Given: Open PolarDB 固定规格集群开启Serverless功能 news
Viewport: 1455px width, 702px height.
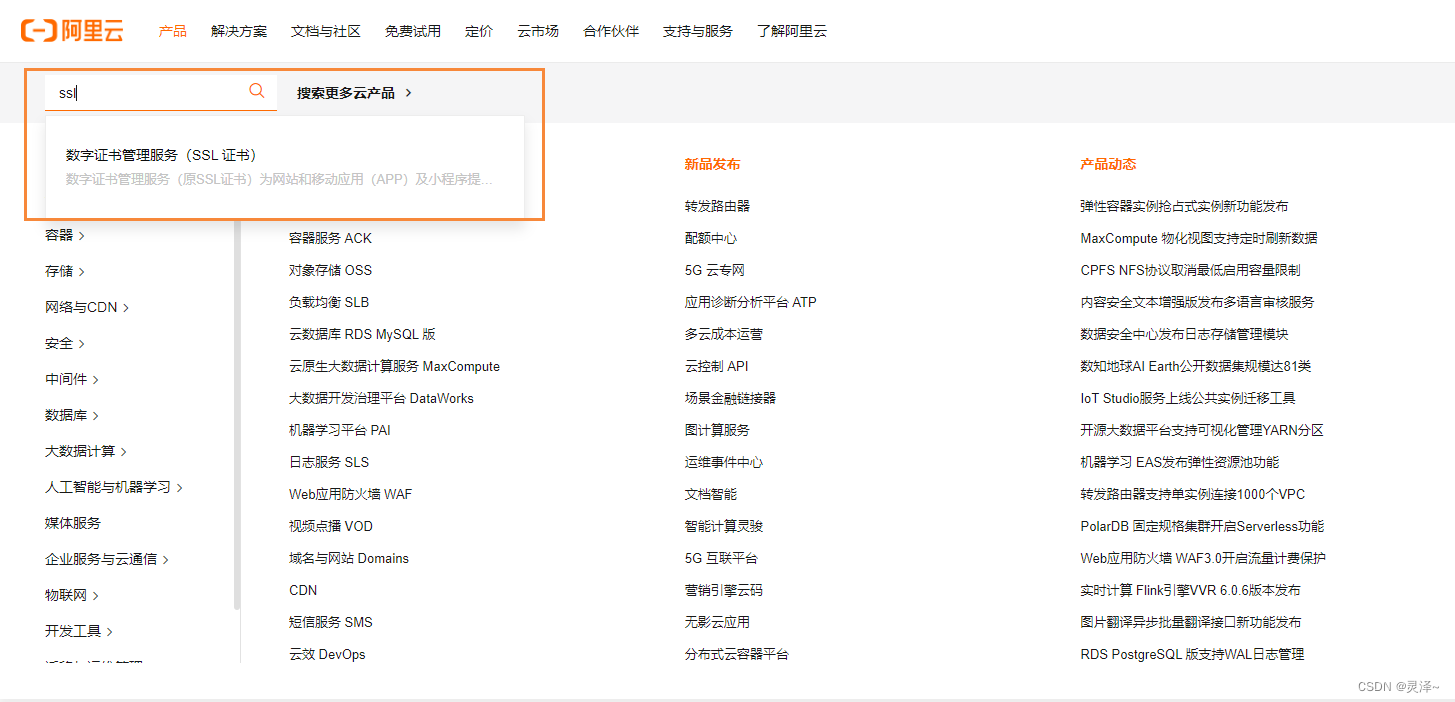Looking at the screenshot, I should [x=1202, y=526].
